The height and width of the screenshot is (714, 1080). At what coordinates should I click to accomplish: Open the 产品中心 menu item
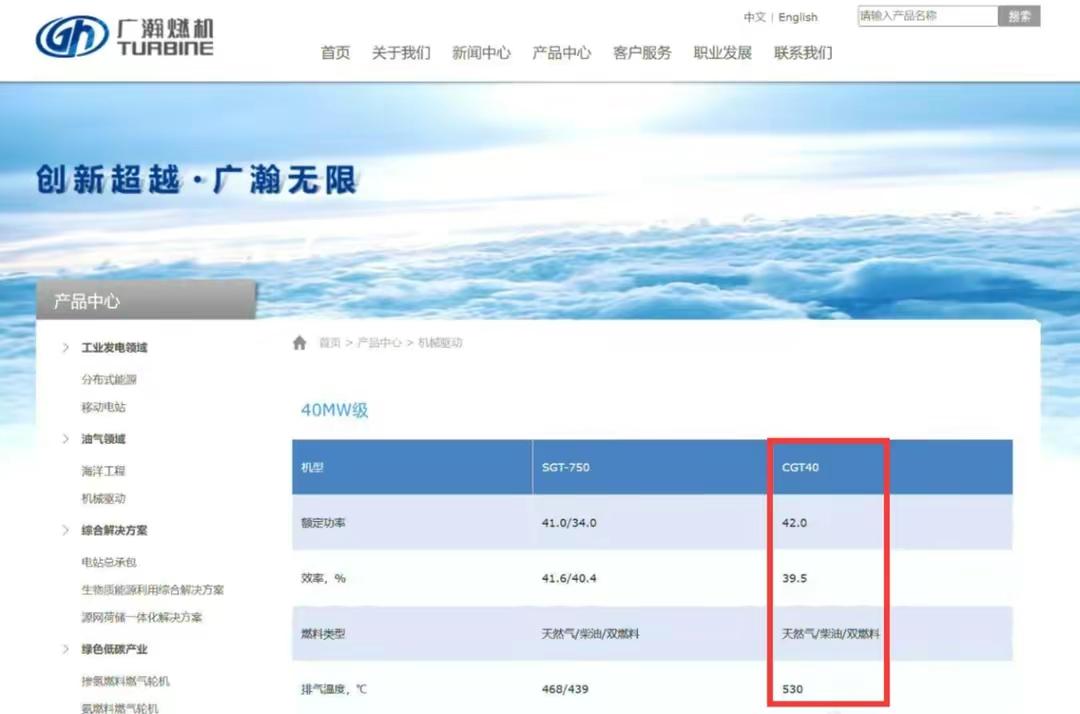pos(561,53)
